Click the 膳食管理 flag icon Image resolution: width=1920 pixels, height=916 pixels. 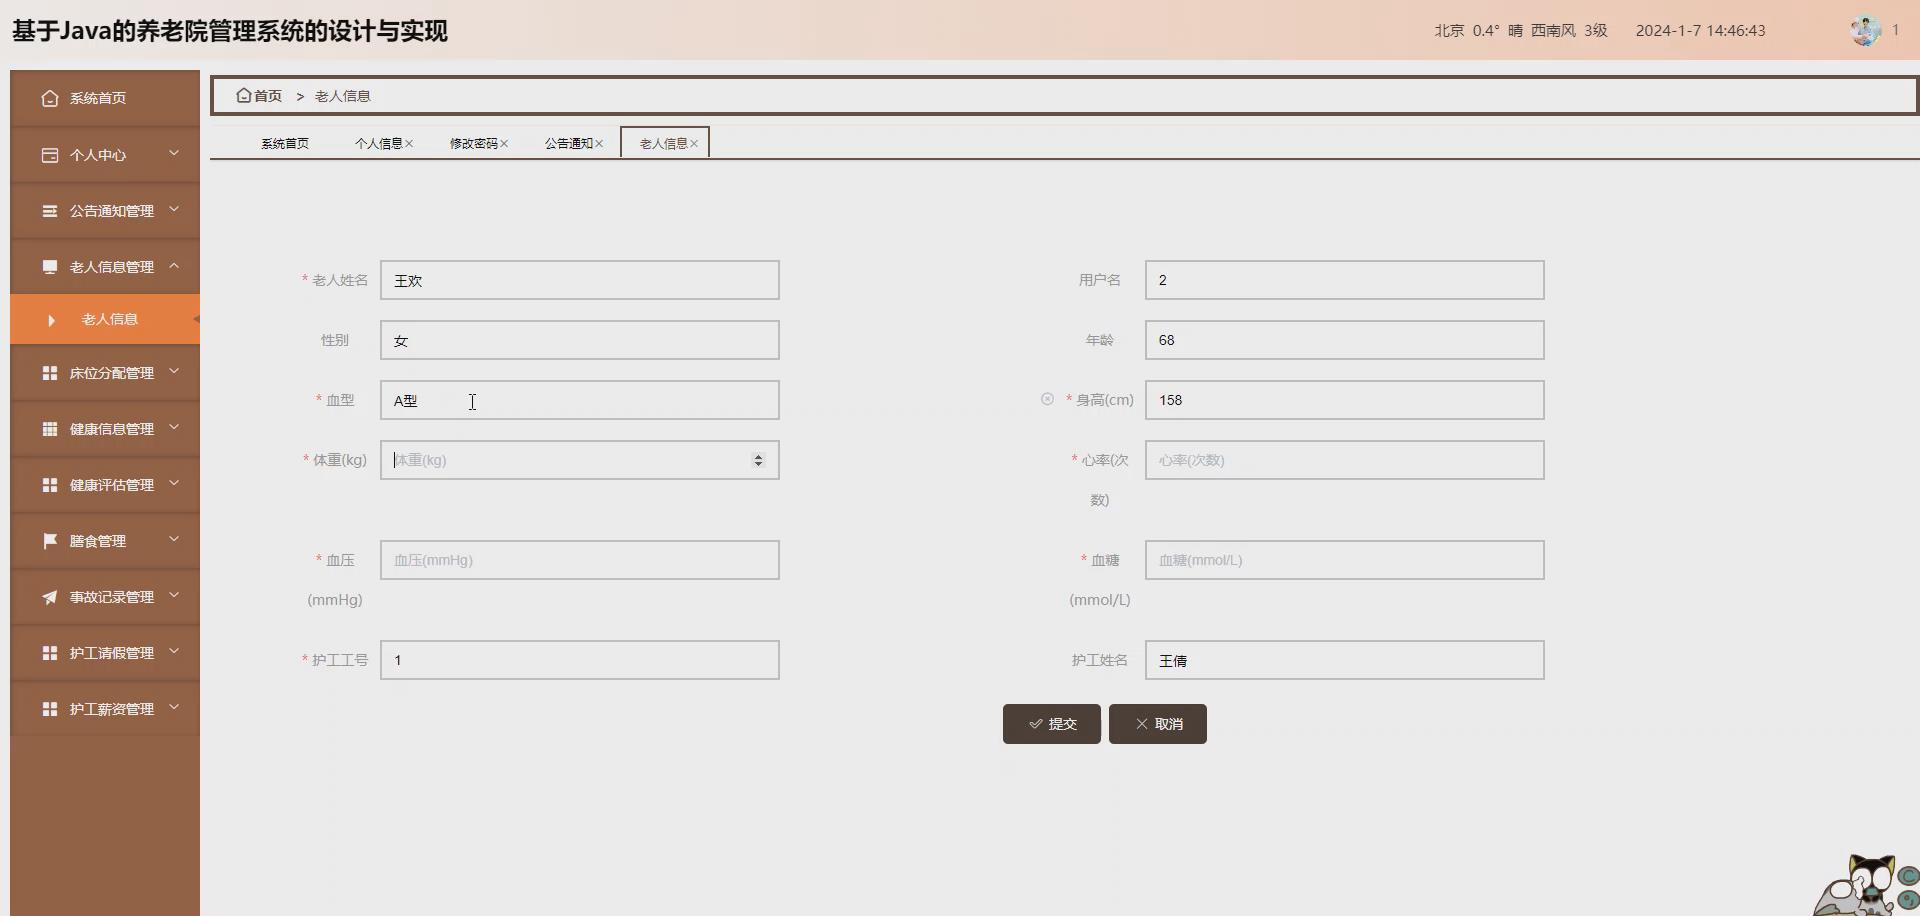(x=50, y=541)
